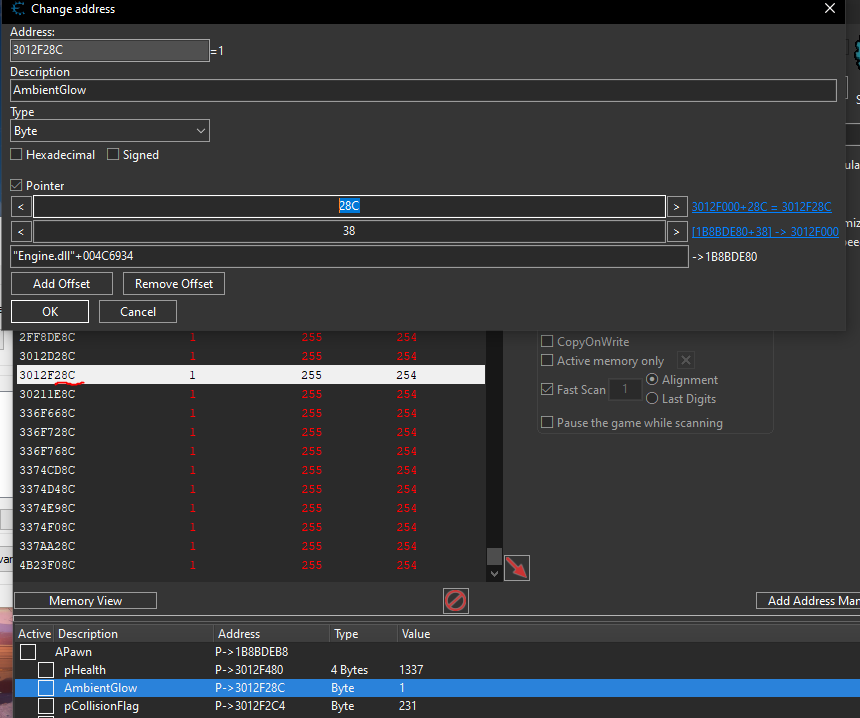Increase the 28C offset with right arrow
860x718 pixels.
click(x=677, y=207)
